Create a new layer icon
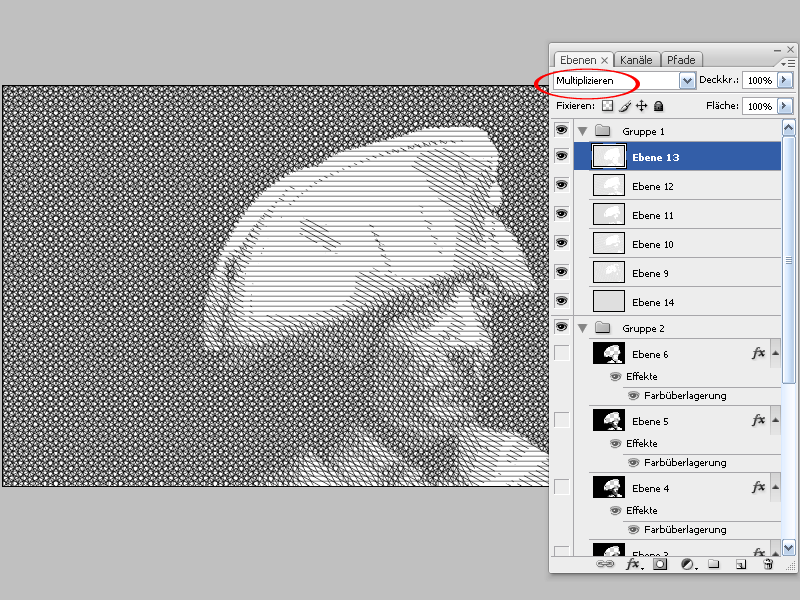 coord(741,564)
